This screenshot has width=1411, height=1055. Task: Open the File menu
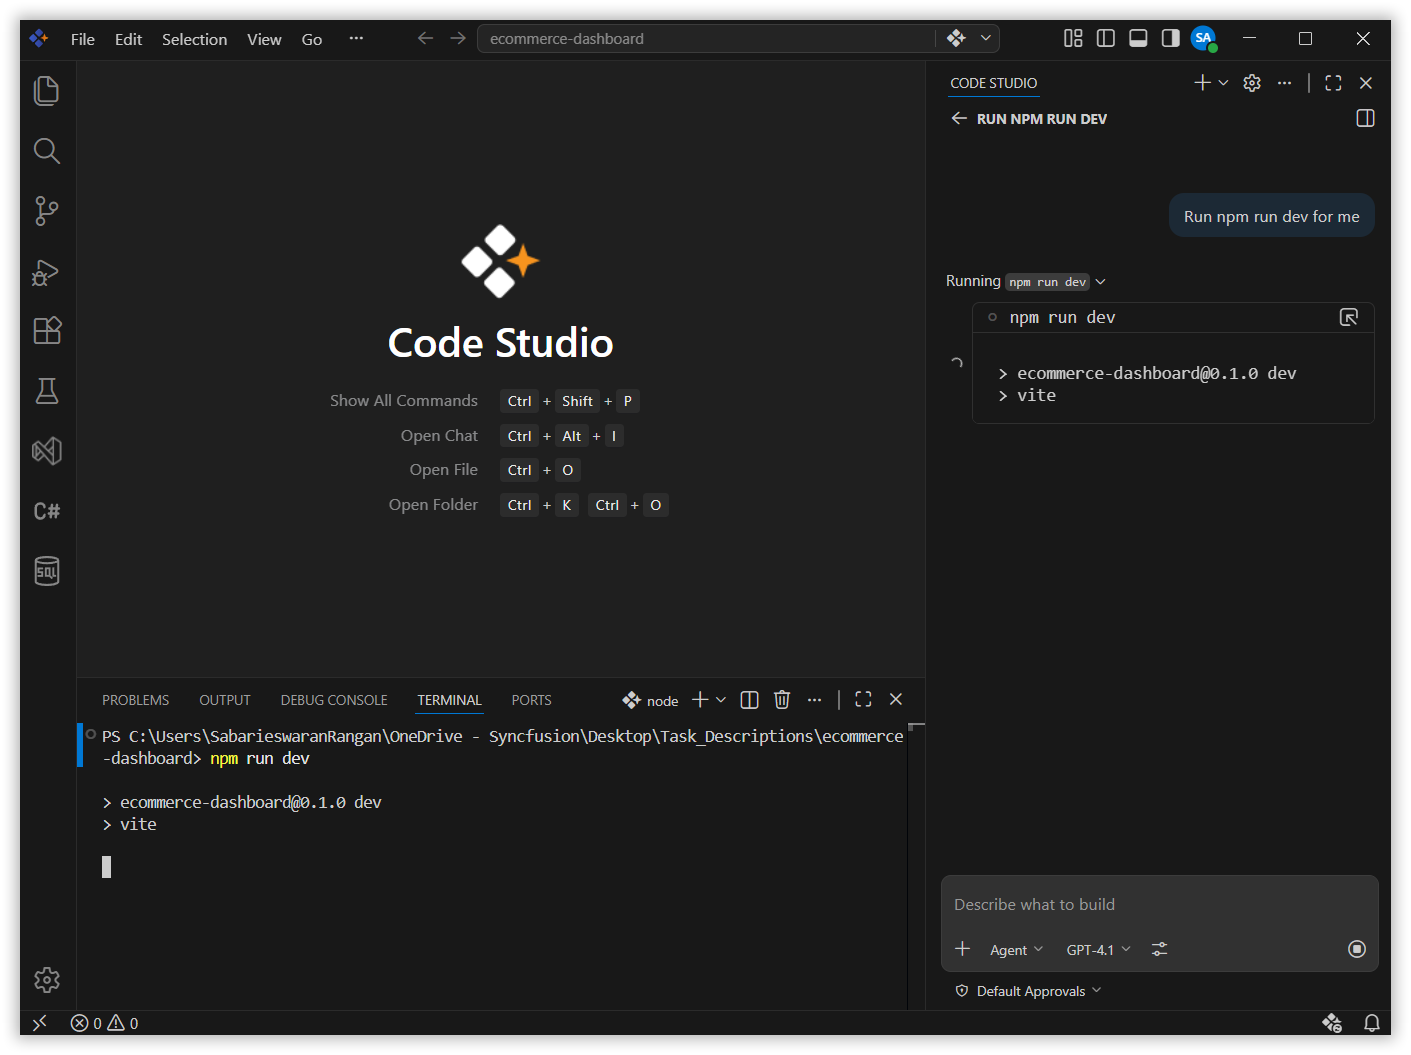pos(83,39)
